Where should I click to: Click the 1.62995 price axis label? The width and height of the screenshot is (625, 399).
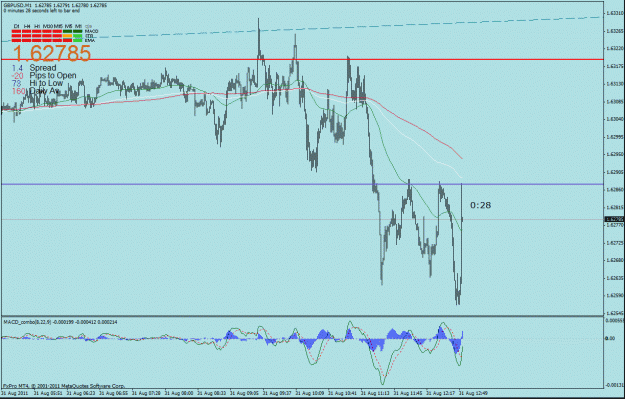point(615,137)
